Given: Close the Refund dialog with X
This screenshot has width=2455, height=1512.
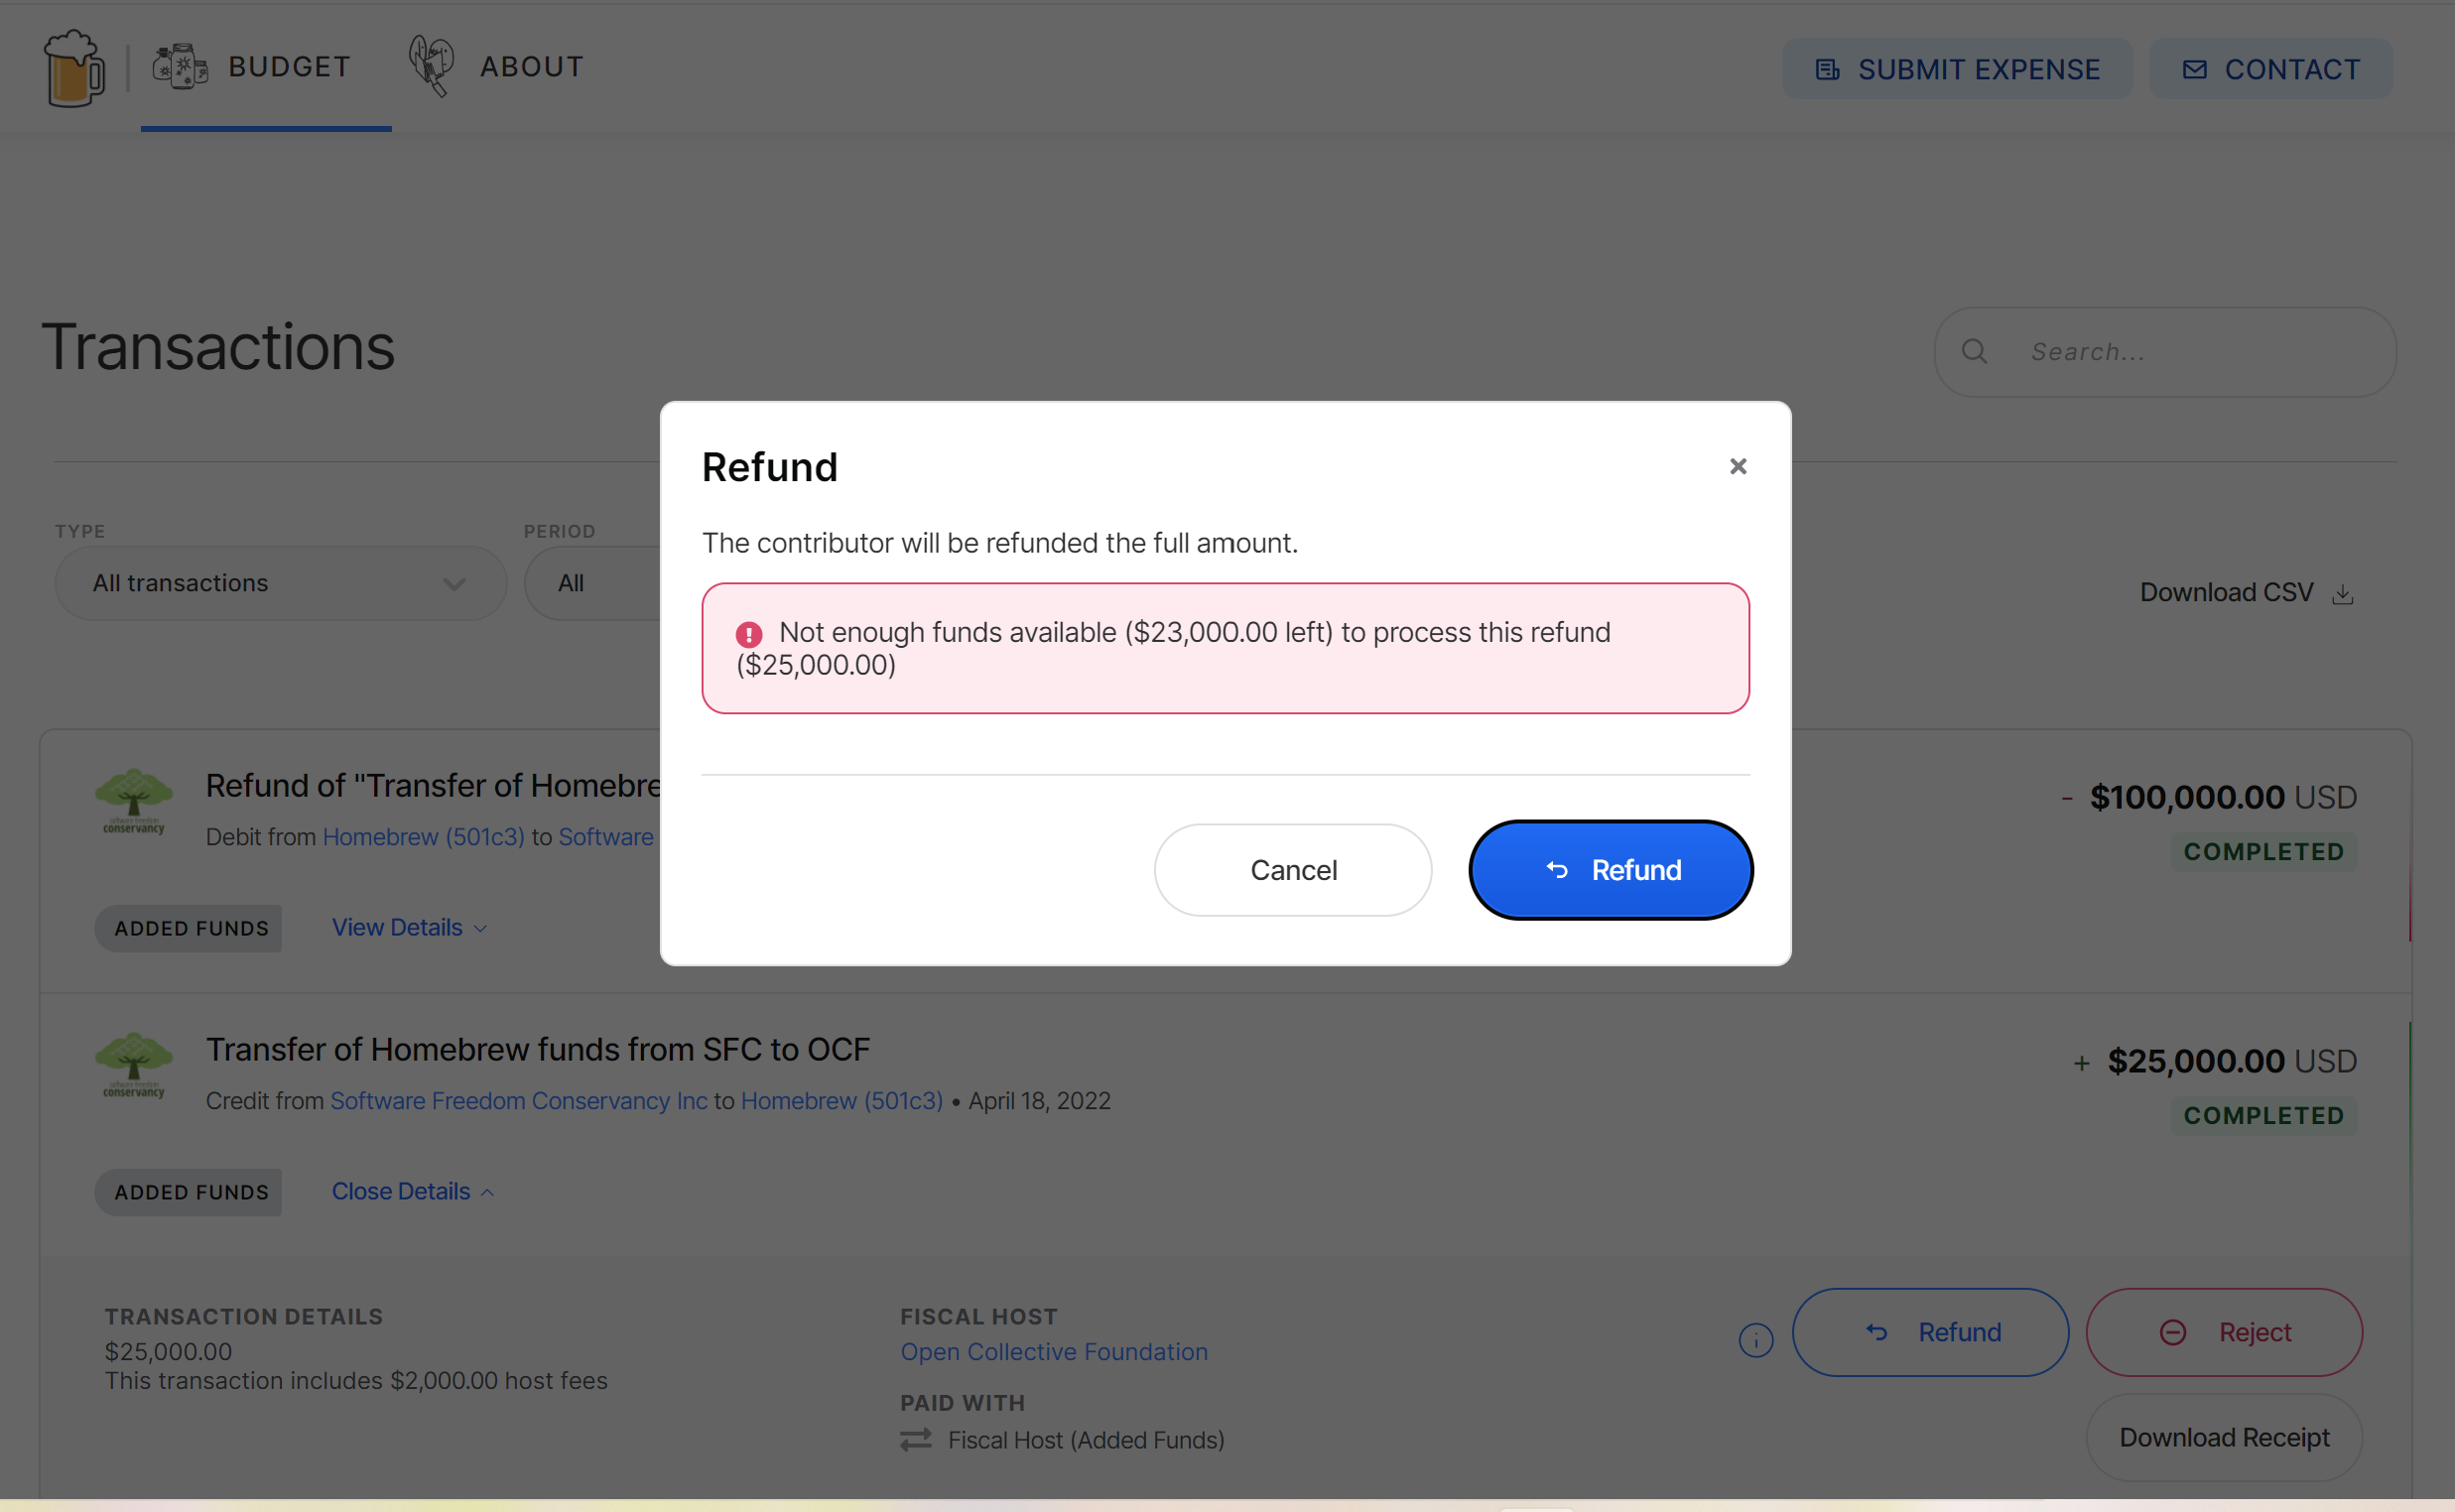Looking at the screenshot, I should click(x=1737, y=466).
